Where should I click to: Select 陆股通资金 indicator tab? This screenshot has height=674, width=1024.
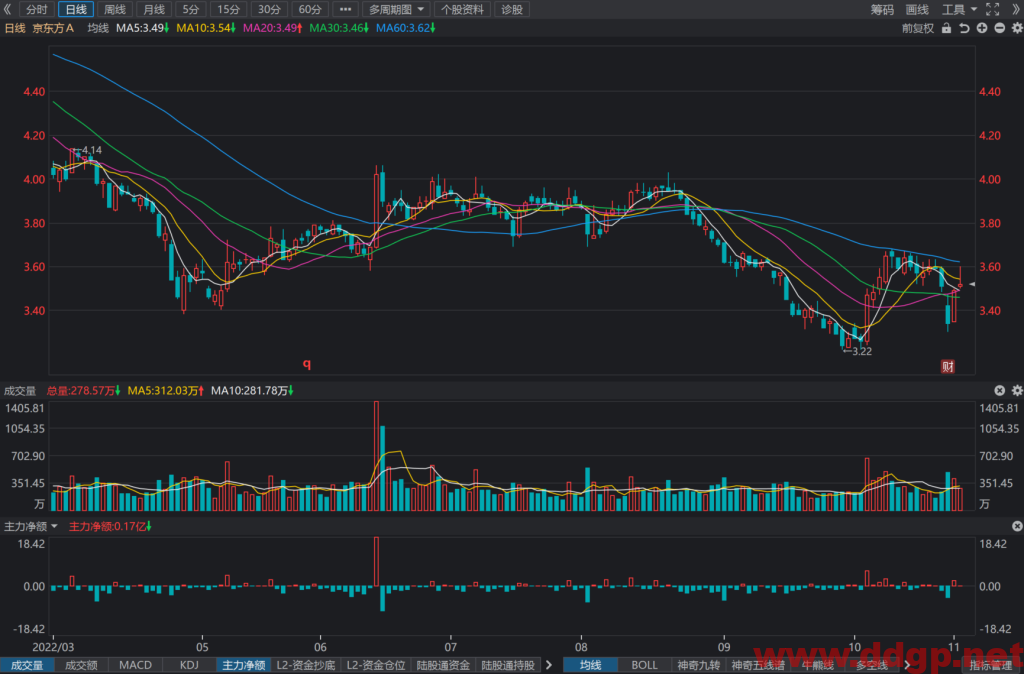pos(443,665)
